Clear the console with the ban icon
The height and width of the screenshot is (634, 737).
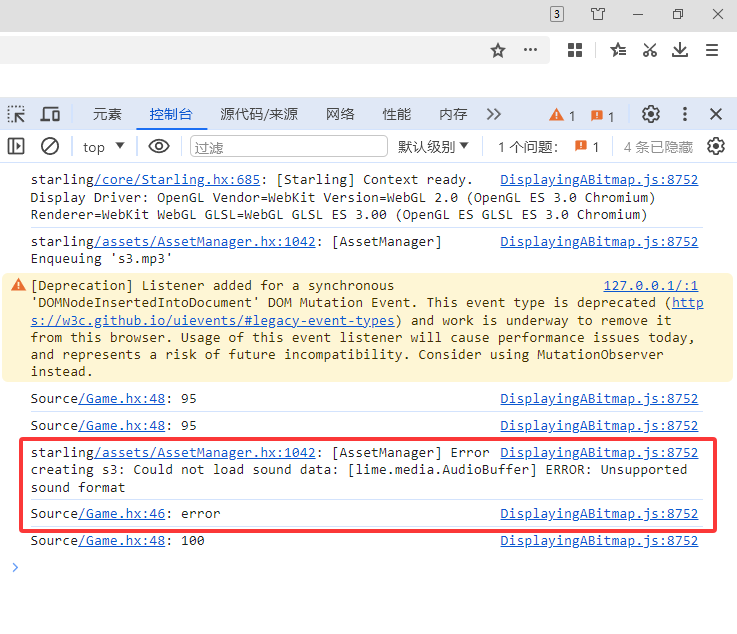[x=50, y=146]
